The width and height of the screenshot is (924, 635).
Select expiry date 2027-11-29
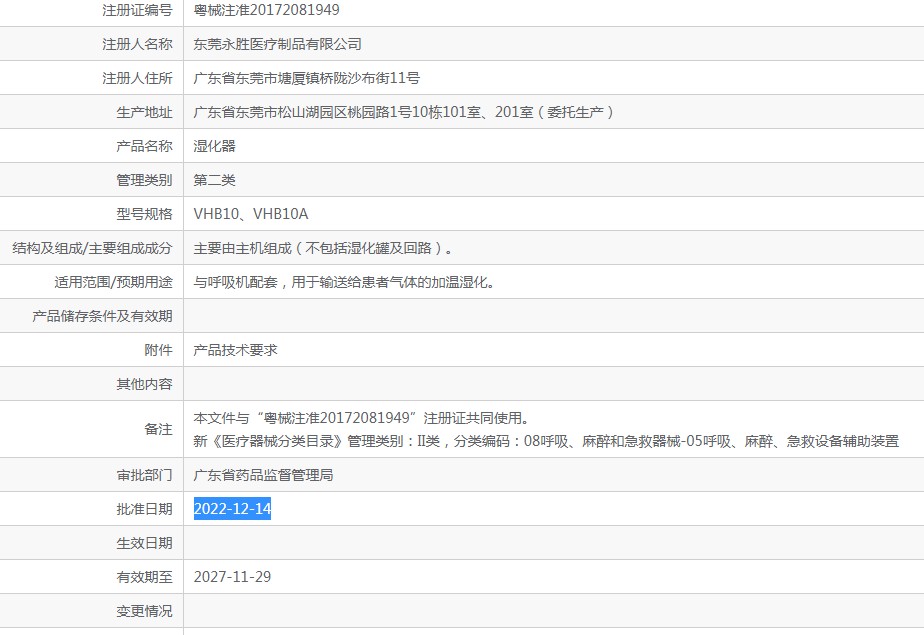click(232, 577)
